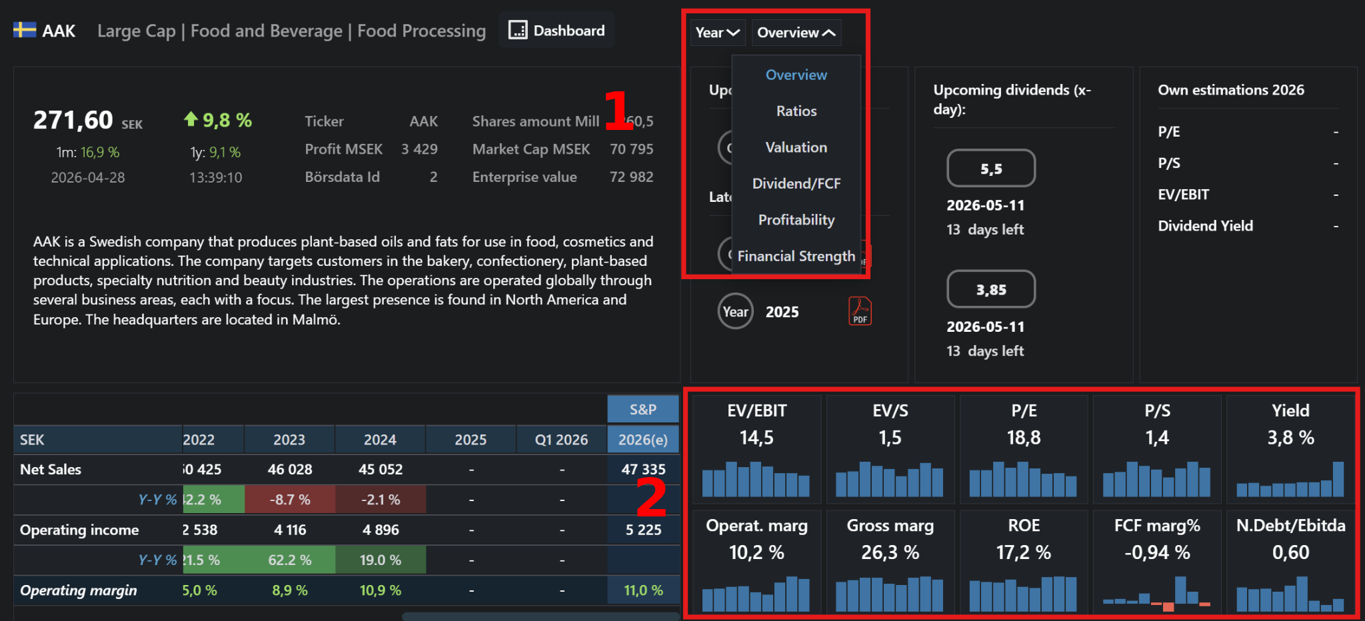Click the dashboard grid icon

tap(517, 31)
